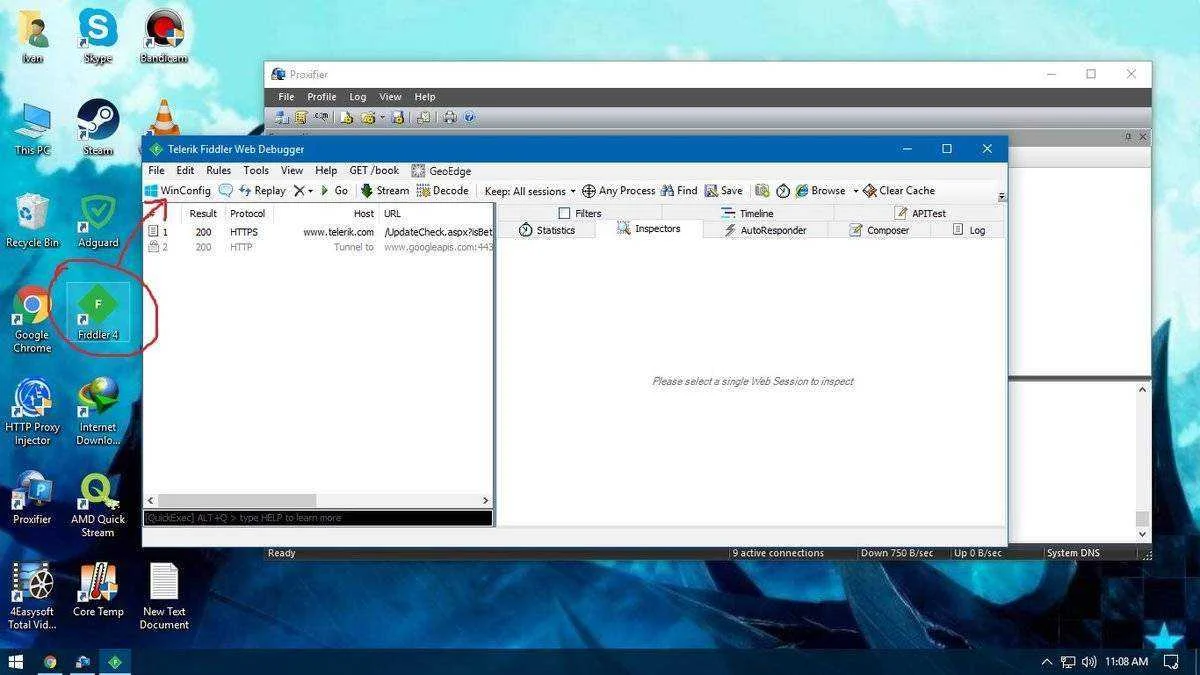The height and width of the screenshot is (675, 1200).
Task: Click System DNS in Proxifier status bar
Action: coord(1073,553)
